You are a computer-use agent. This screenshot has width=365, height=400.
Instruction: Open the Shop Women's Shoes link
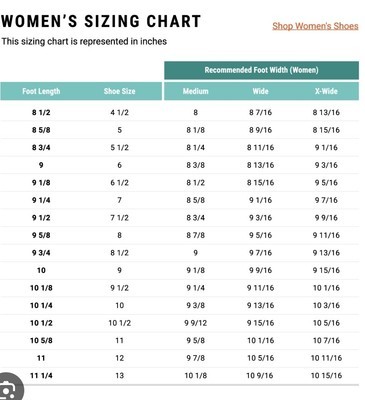315,26
